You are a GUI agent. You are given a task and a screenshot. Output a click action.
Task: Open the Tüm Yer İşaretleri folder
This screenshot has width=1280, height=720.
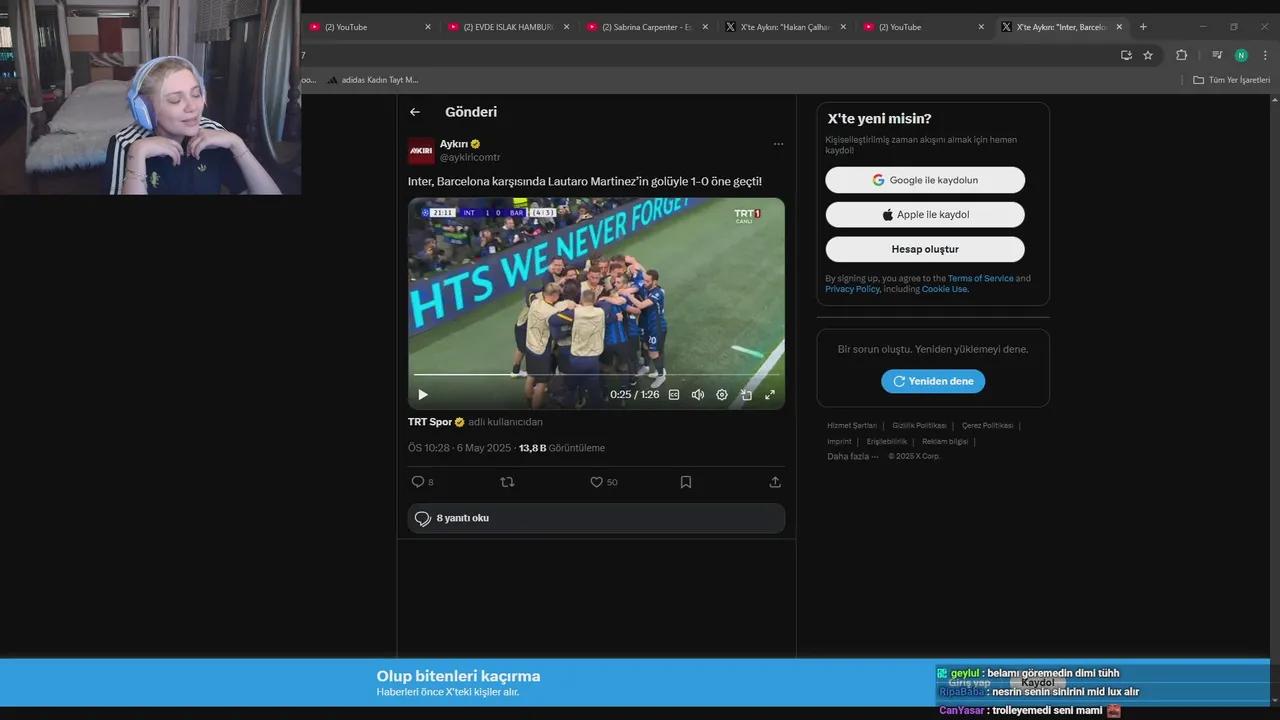coord(1231,80)
